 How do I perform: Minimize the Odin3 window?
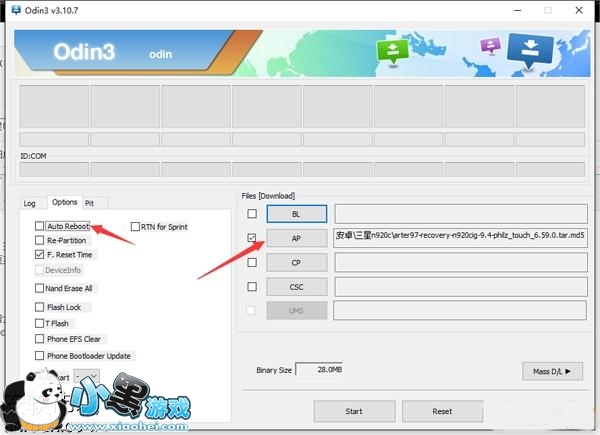[517, 10]
